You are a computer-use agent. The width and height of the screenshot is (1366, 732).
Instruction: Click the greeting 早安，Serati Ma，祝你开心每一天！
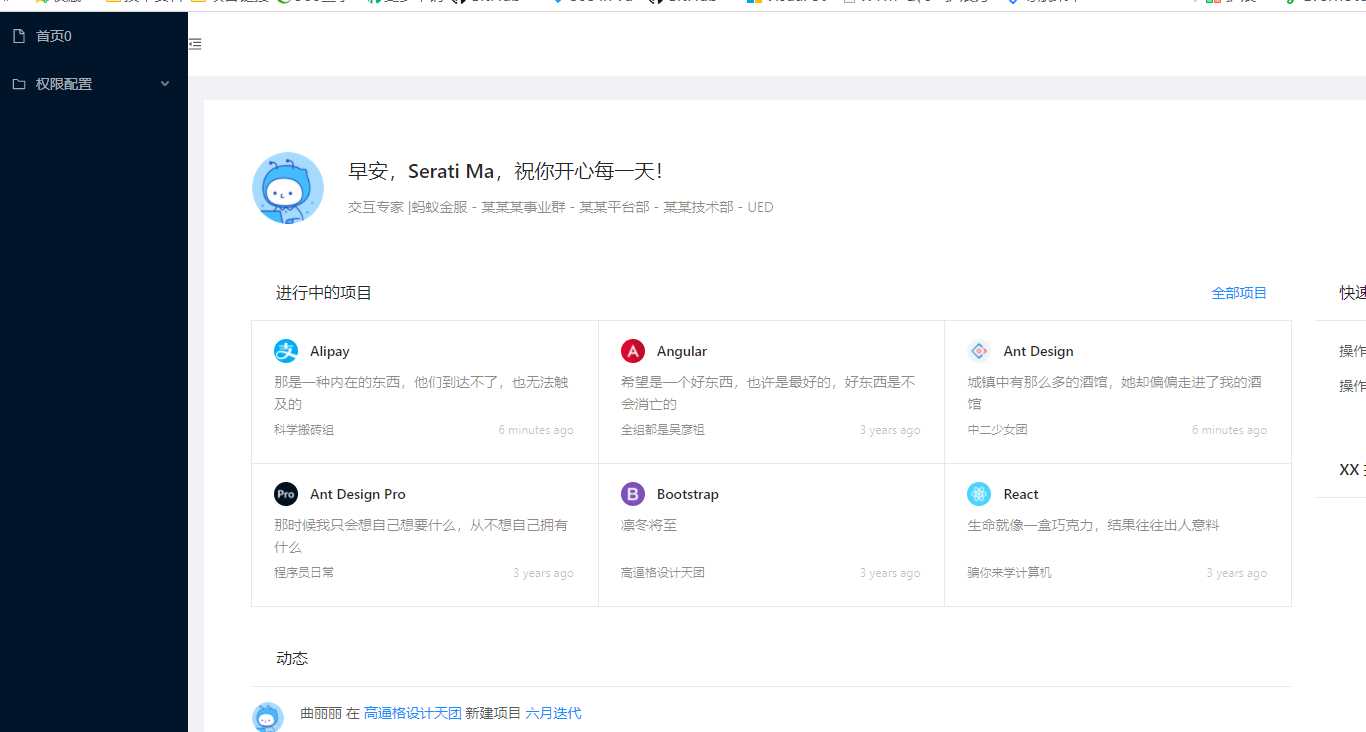click(x=505, y=171)
